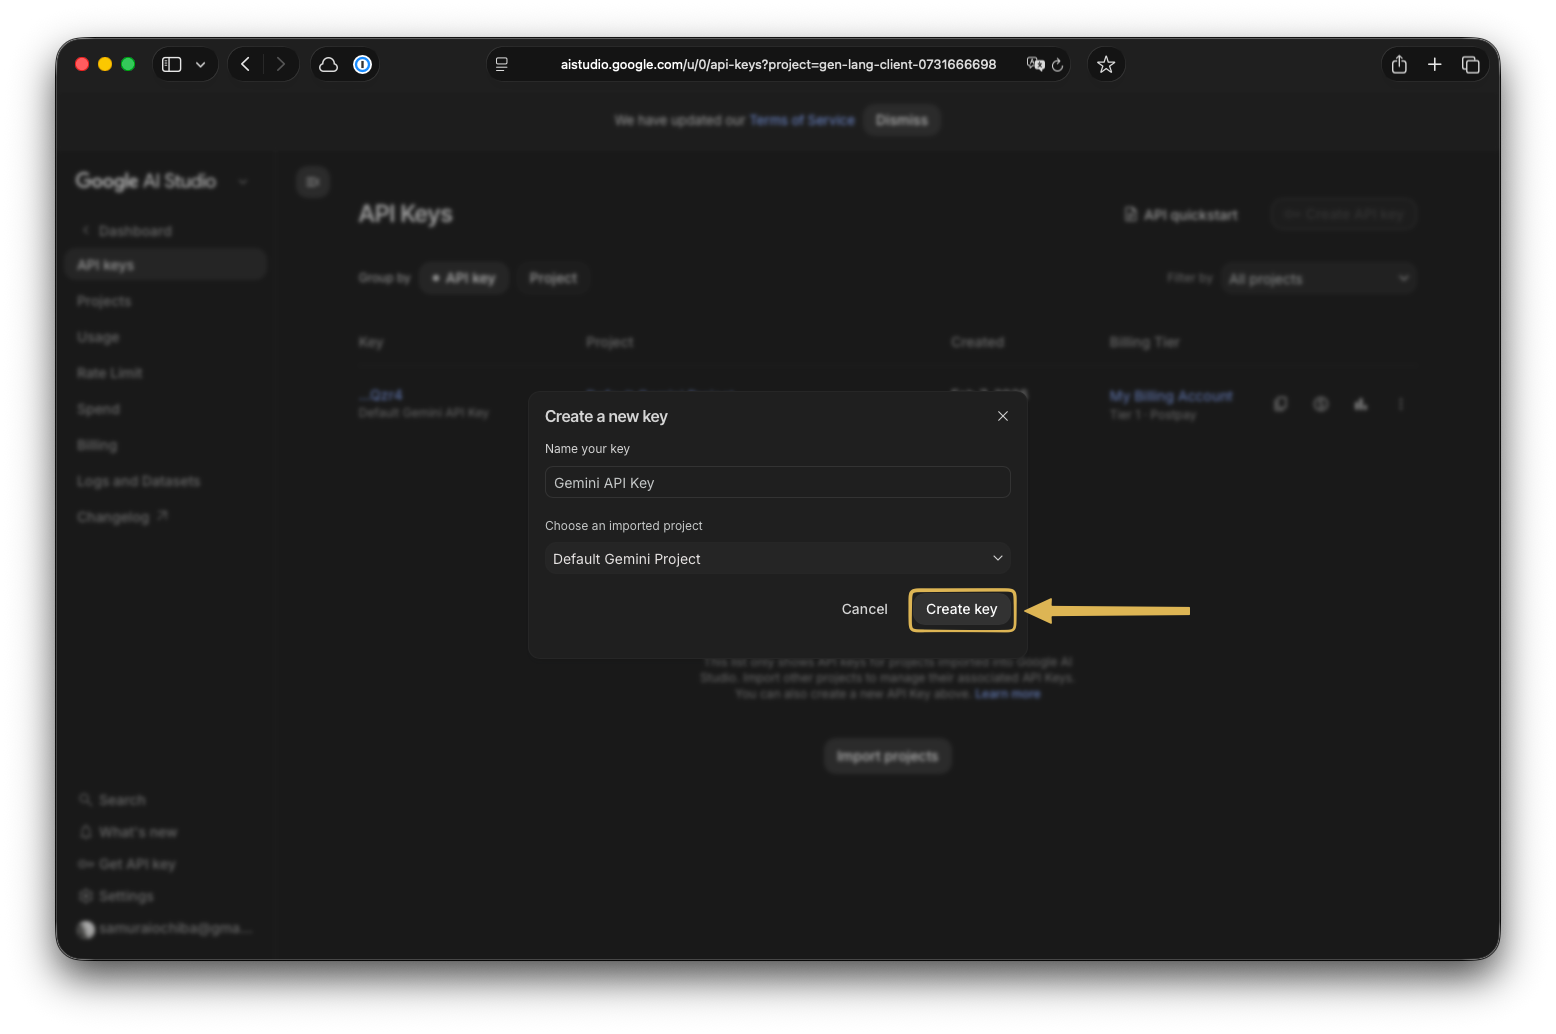
Task: Open Search in sidebar bottom
Action: pos(113,800)
